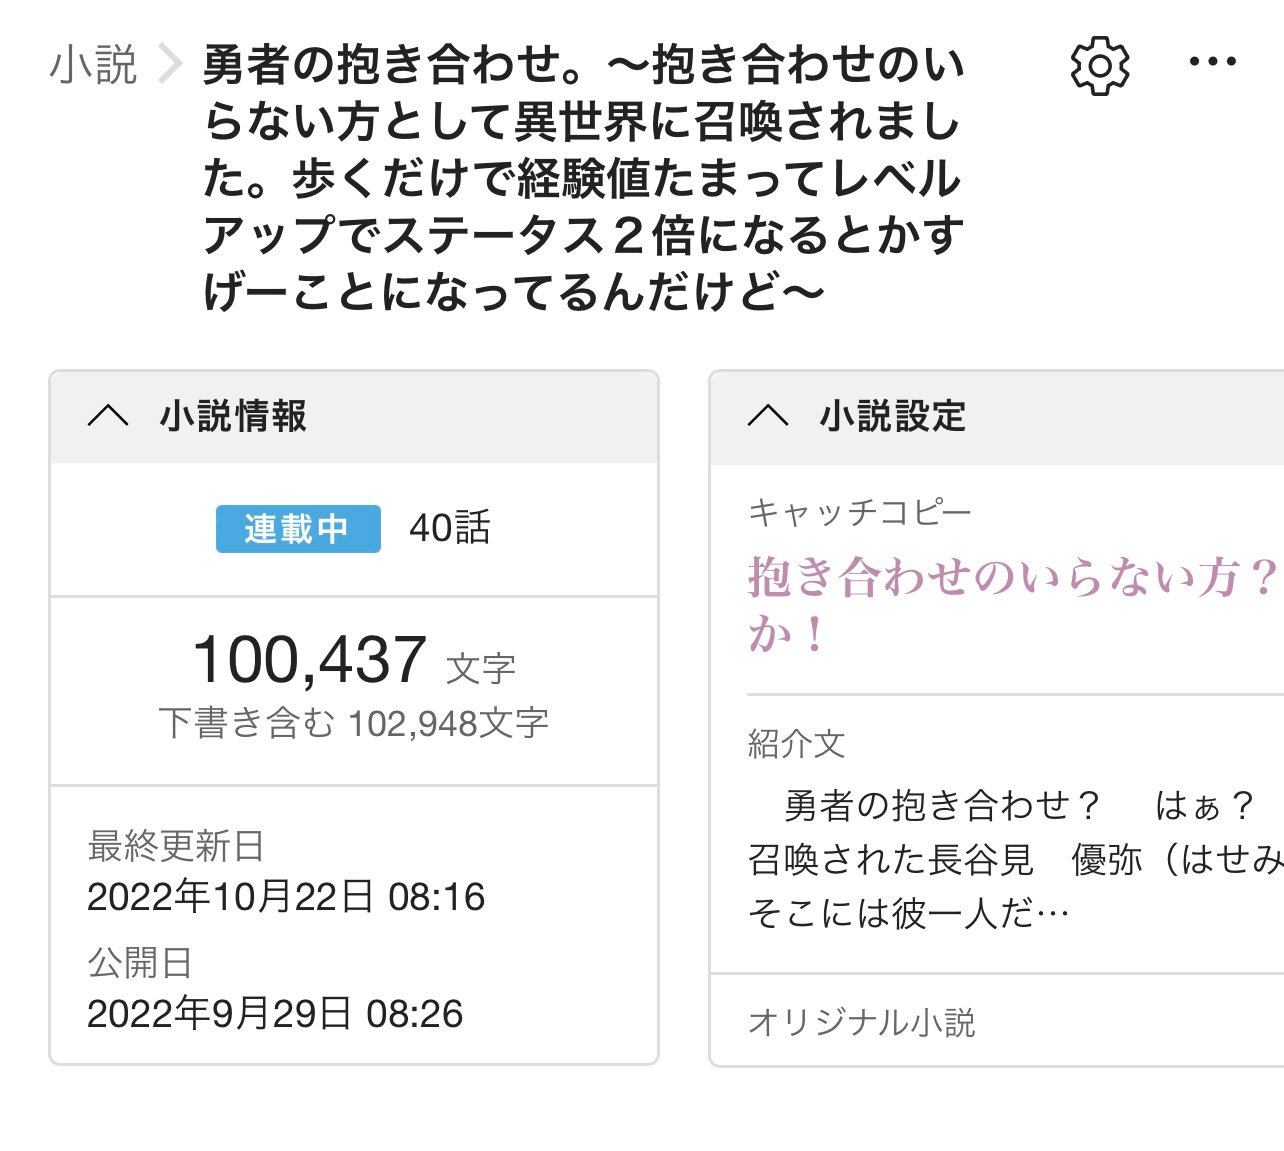This screenshot has width=1284, height=1151.
Task: Click the blue 連載中 status badge
Action: [x=298, y=528]
